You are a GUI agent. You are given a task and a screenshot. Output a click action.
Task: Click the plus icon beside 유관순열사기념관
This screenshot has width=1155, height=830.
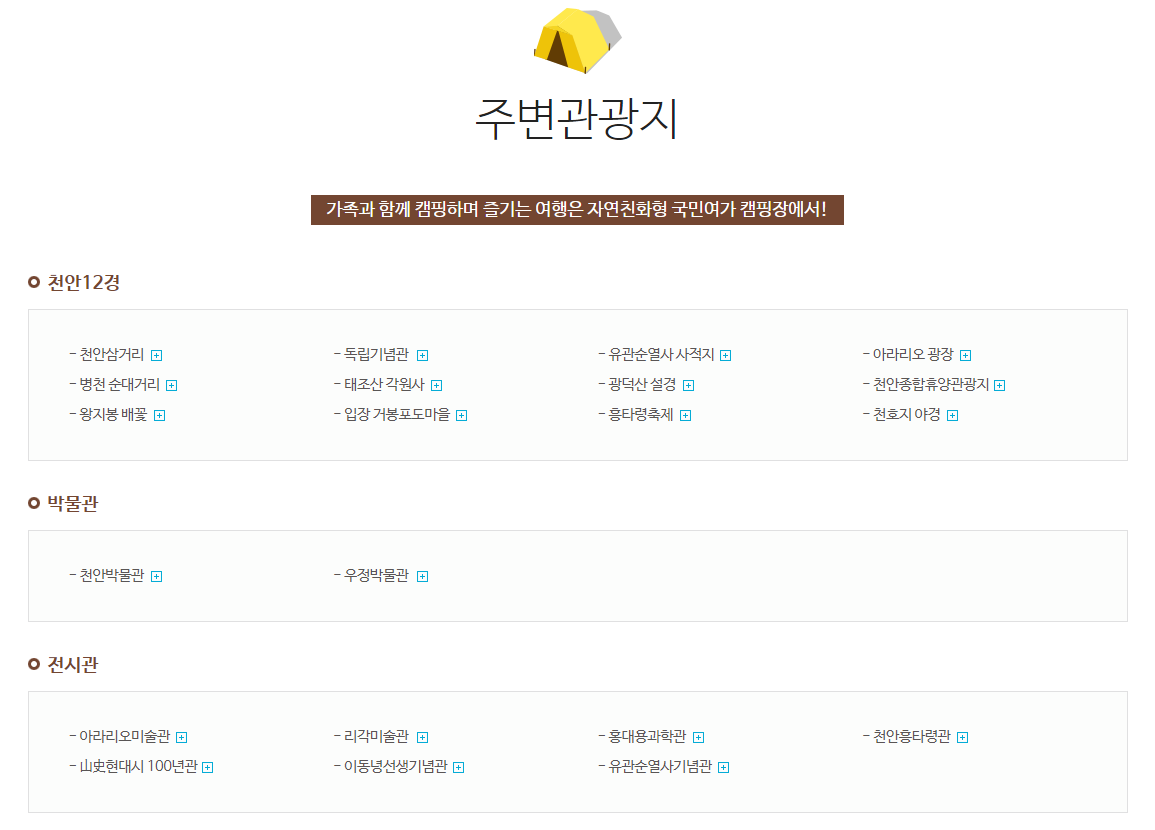[x=724, y=767]
